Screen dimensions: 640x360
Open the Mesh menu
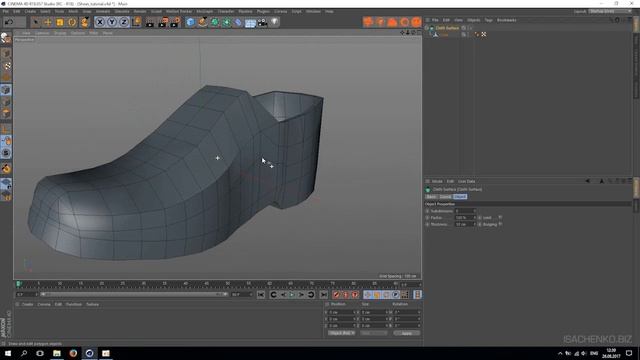coord(73,11)
